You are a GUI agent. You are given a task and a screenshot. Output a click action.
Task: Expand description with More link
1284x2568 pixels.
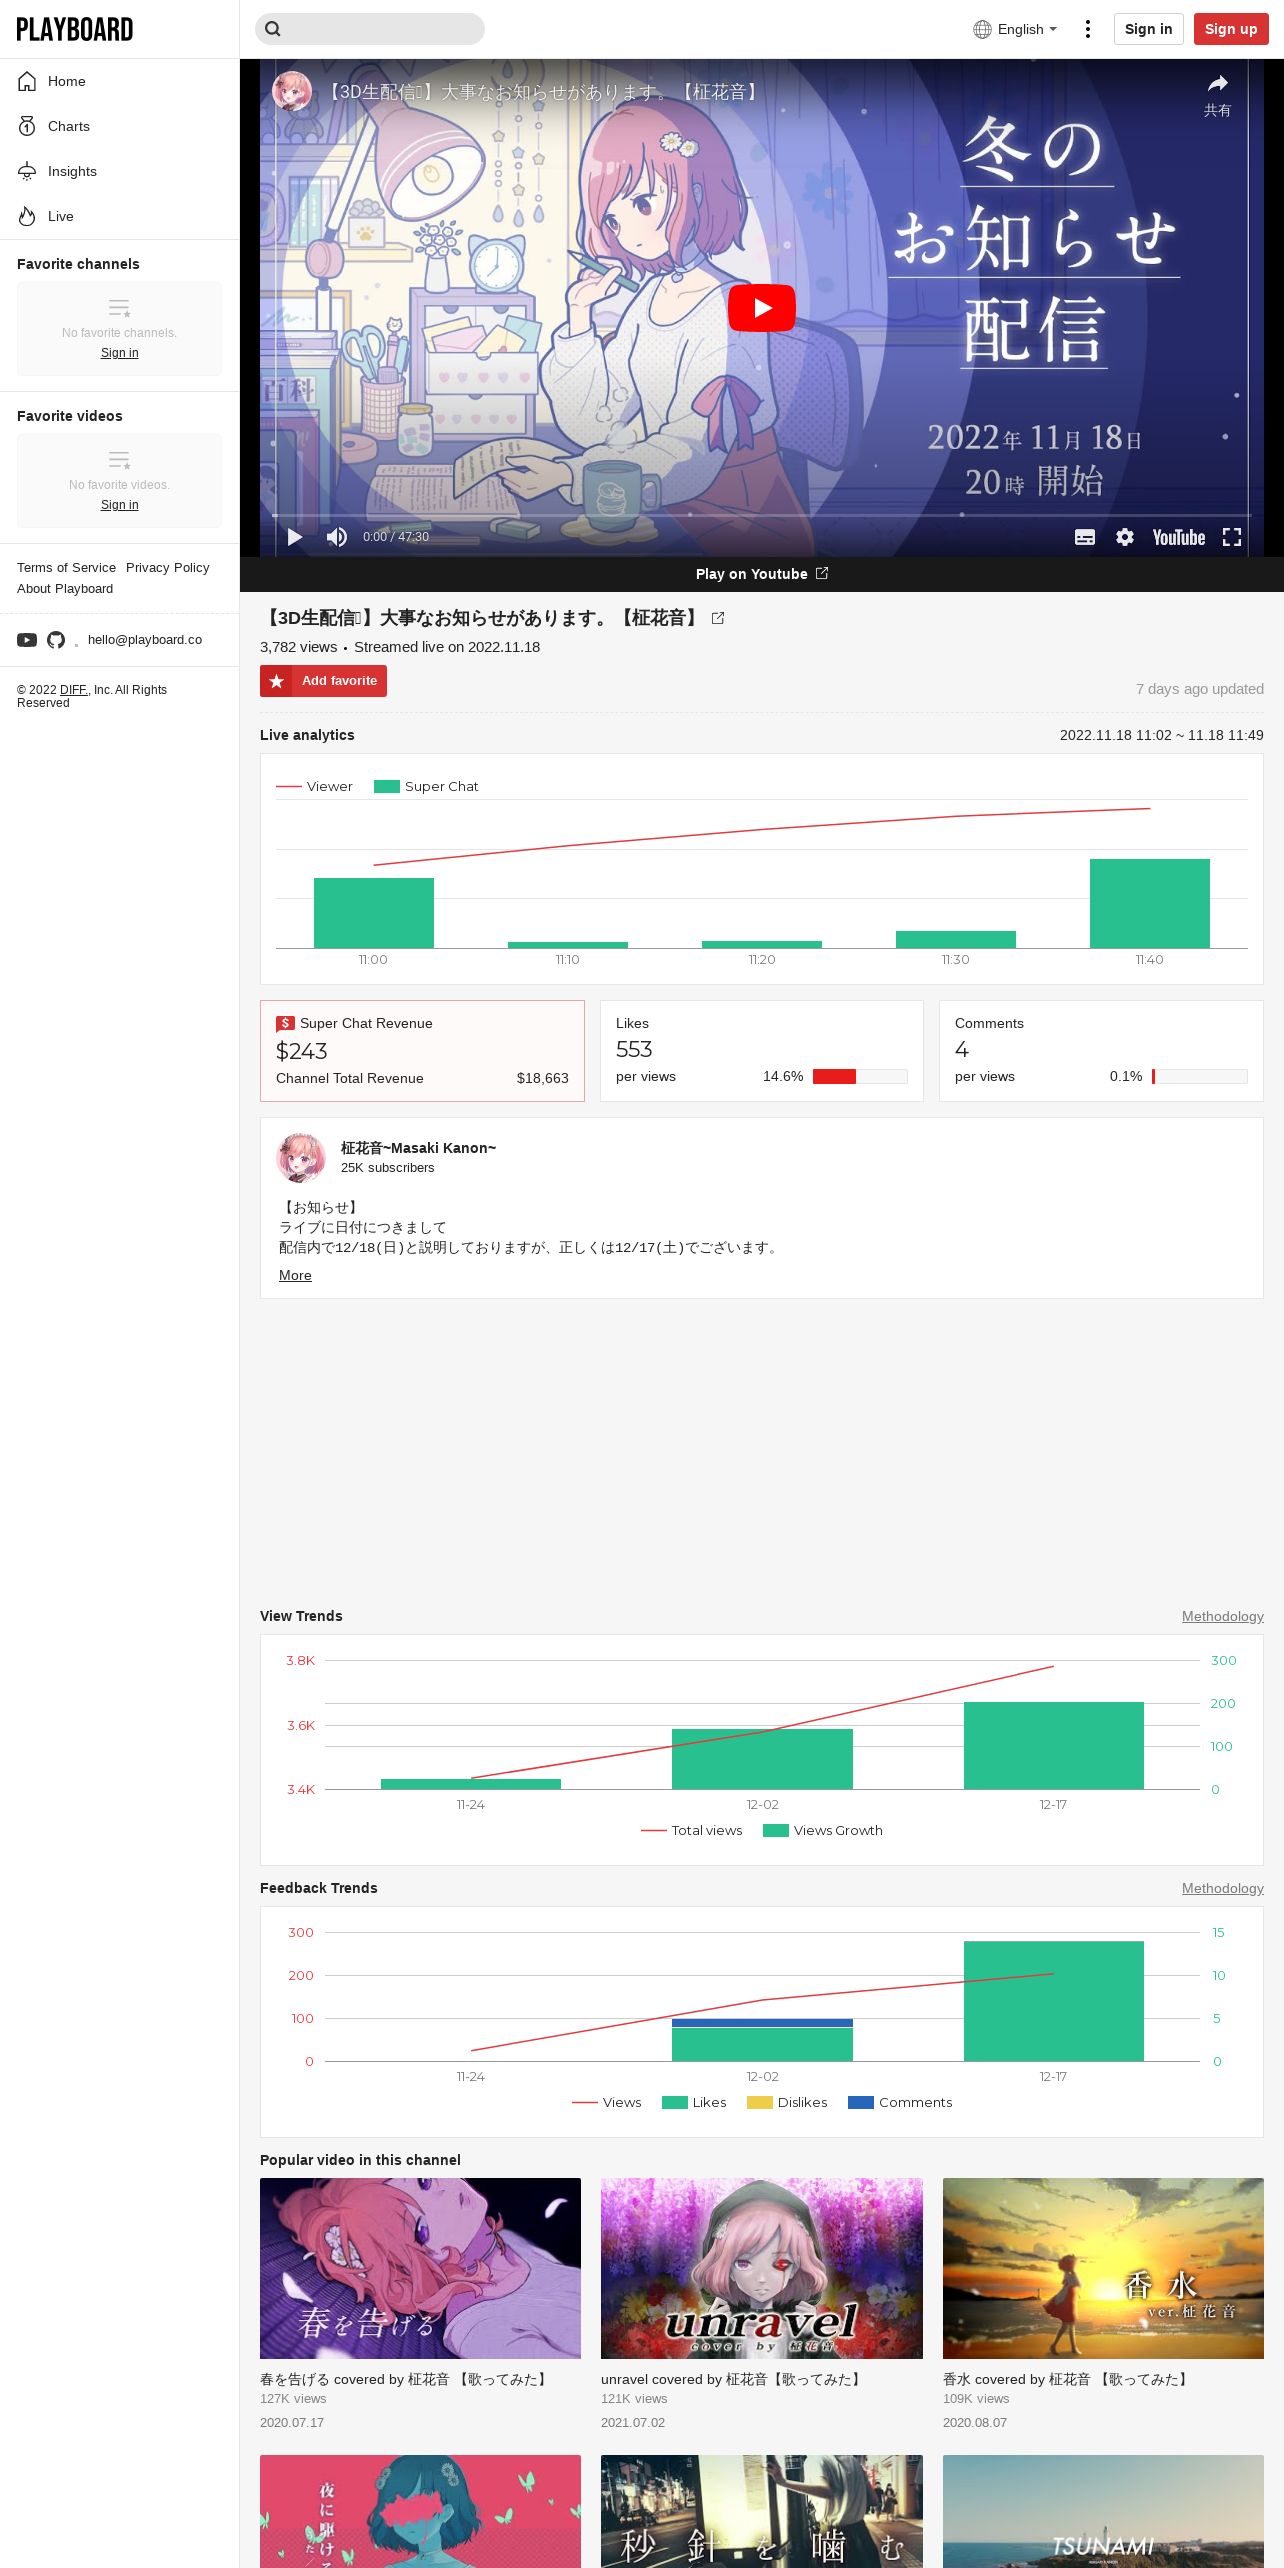click(x=295, y=1275)
